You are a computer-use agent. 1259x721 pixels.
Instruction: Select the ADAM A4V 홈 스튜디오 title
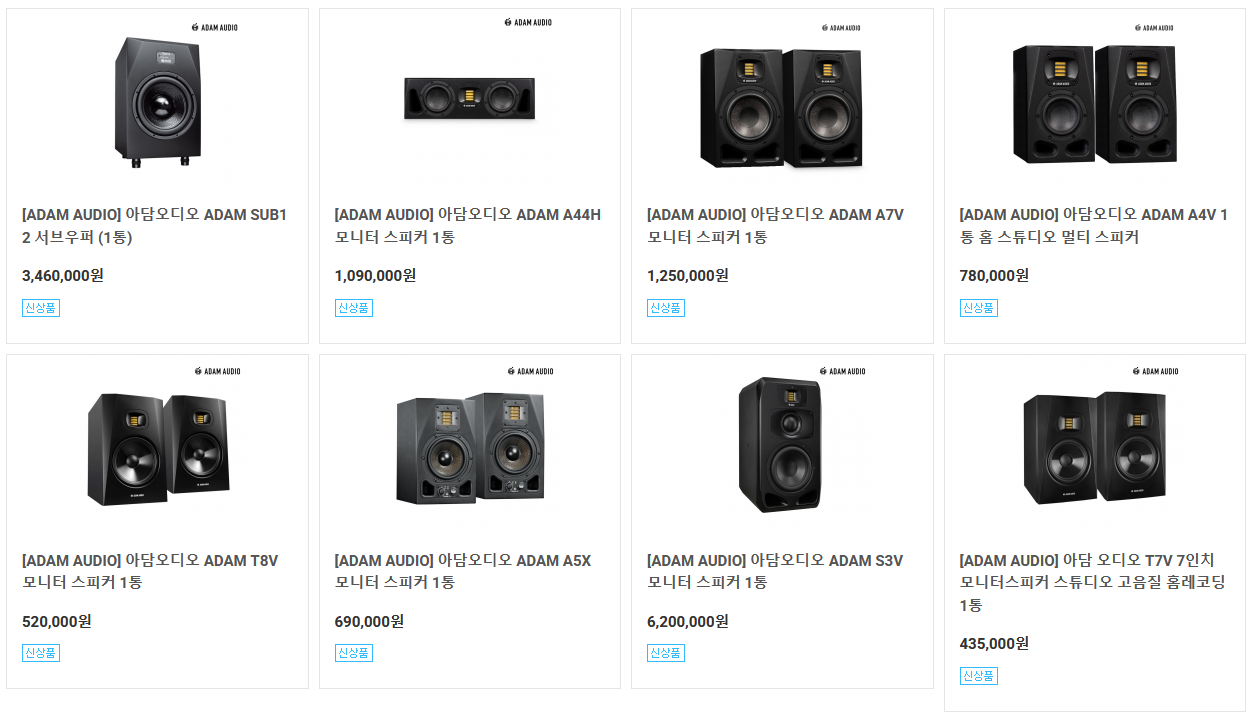[x=1093, y=226]
